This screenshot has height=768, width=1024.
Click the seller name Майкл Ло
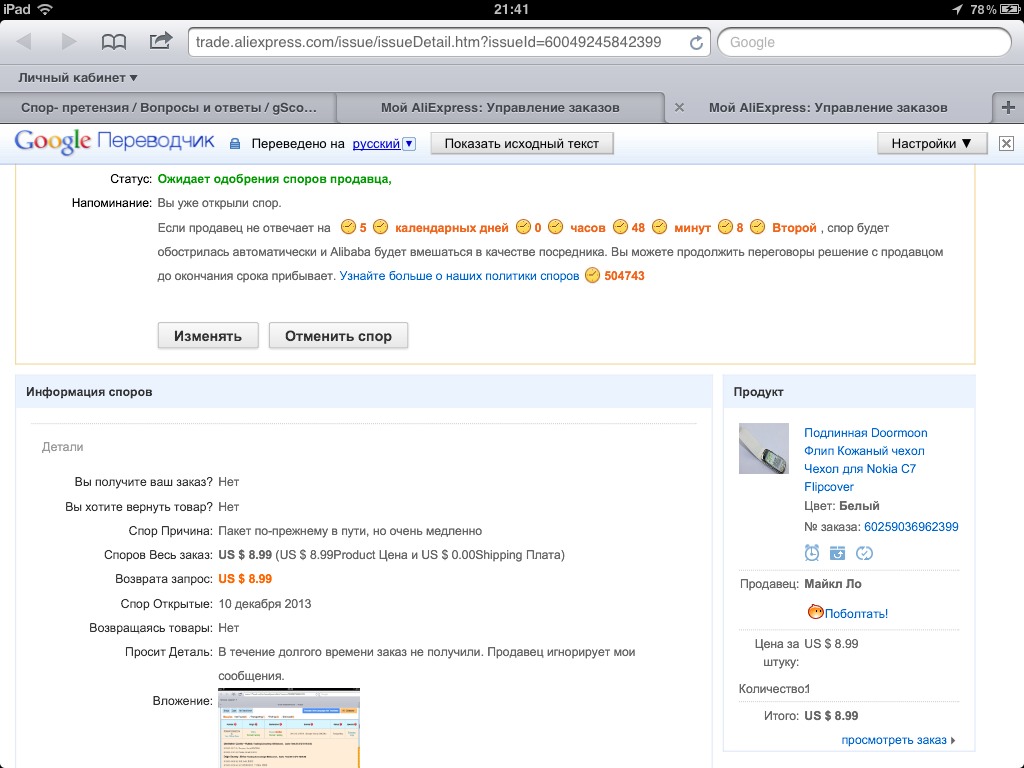[x=833, y=584]
